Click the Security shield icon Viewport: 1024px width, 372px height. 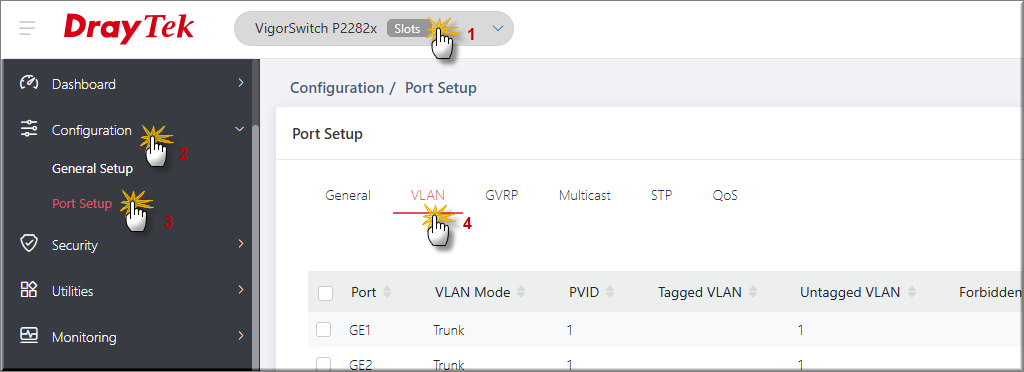tap(29, 244)
